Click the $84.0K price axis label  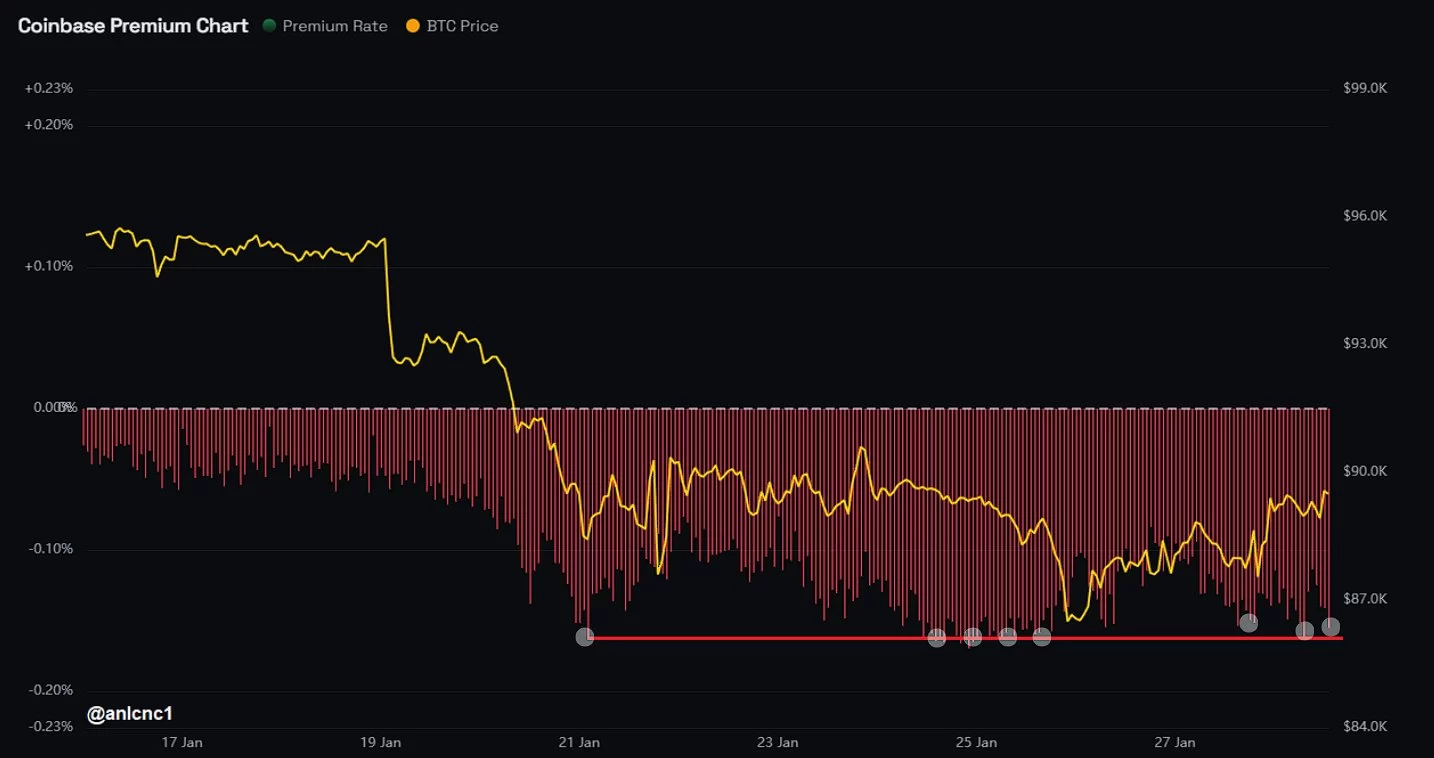point(1365,726)
